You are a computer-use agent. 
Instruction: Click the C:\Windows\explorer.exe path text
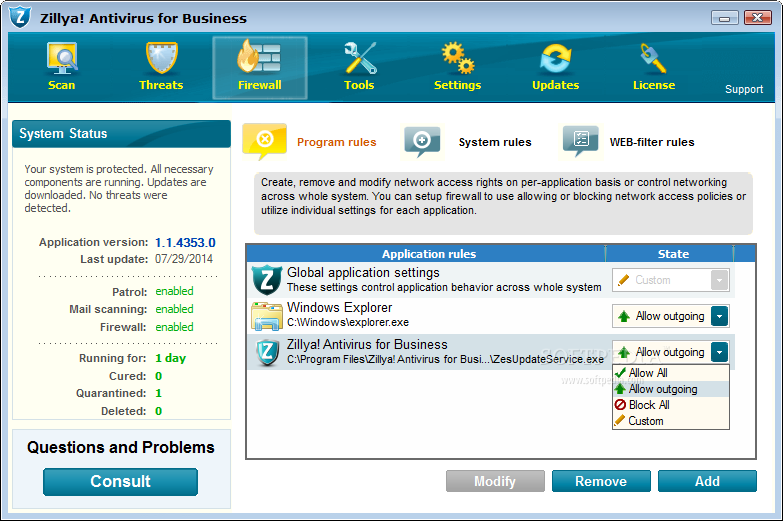[348, 323]
